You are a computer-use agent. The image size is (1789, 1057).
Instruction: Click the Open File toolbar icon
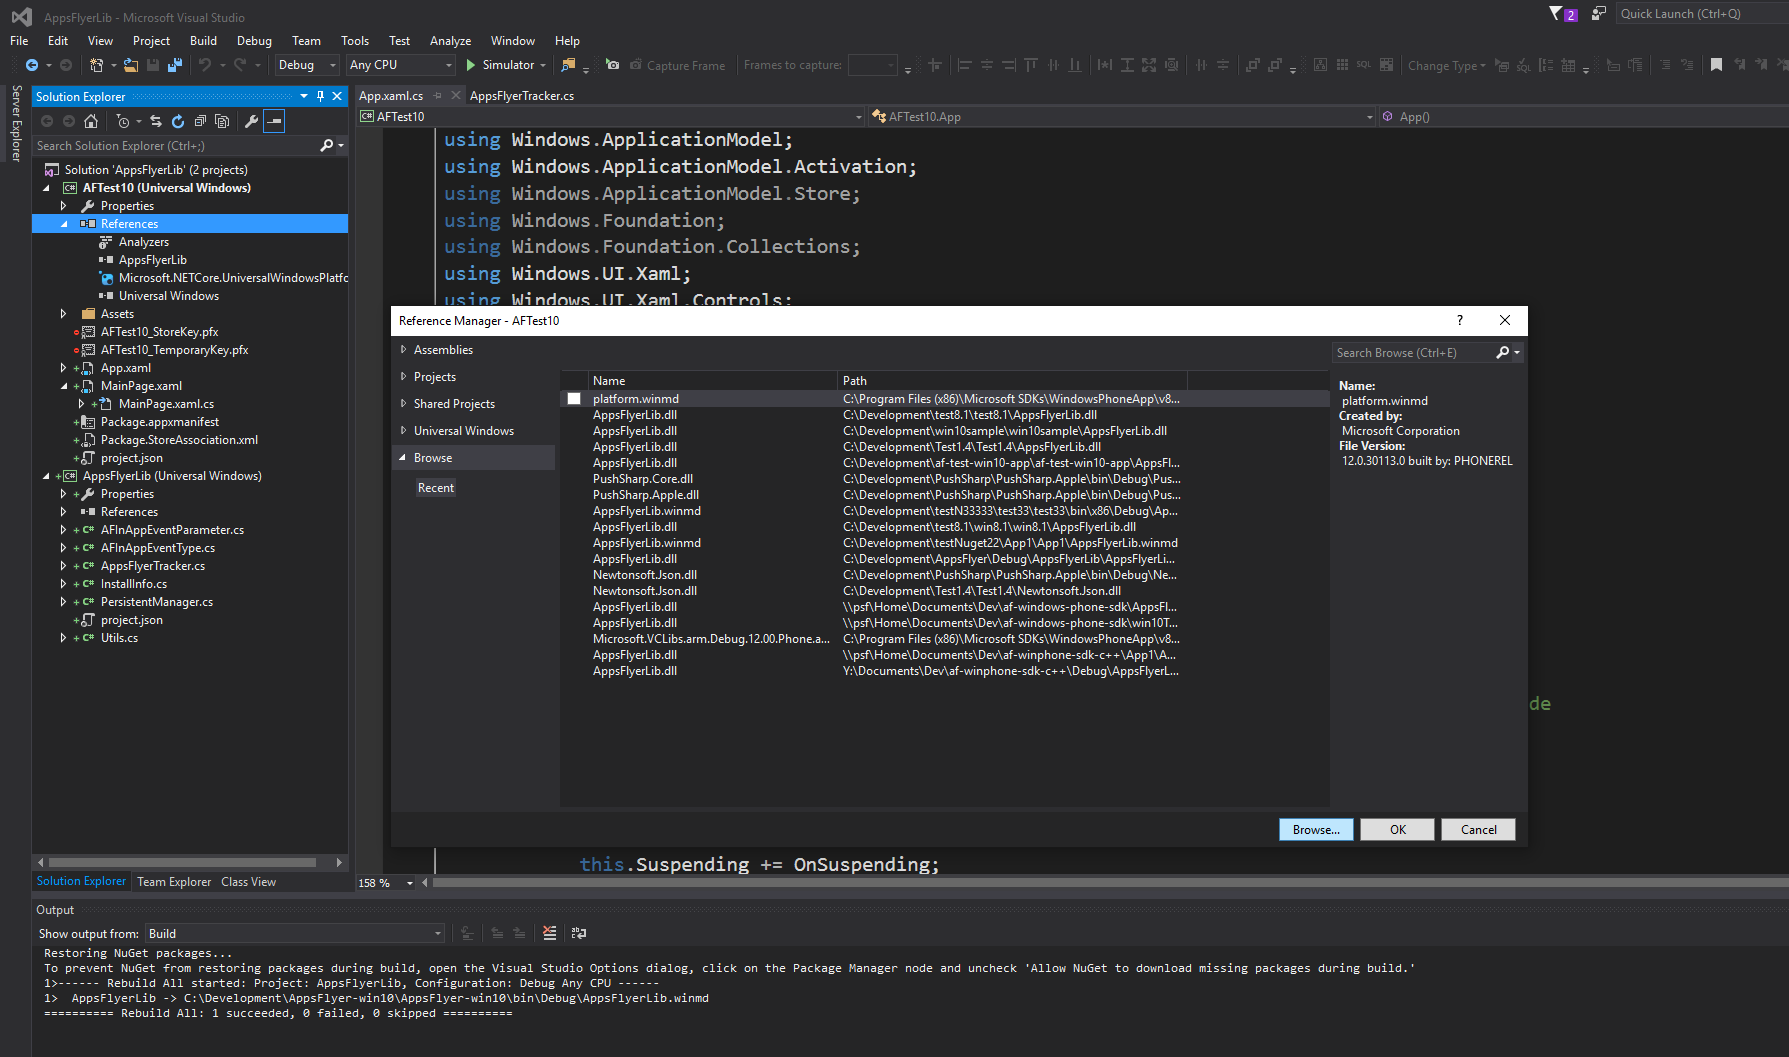130,65
